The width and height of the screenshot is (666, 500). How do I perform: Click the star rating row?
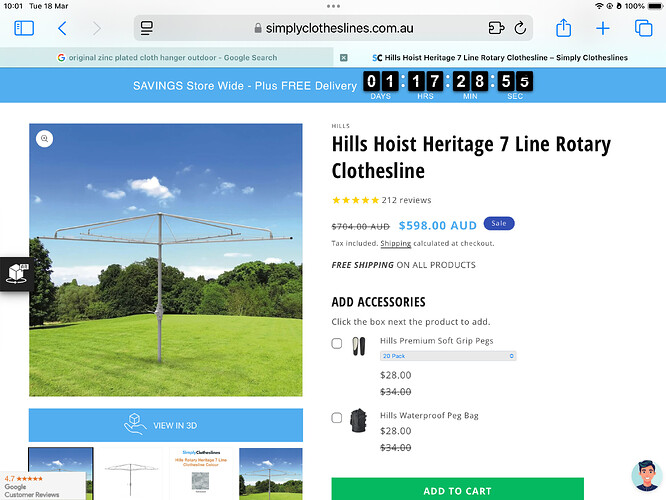pos(356,200)
